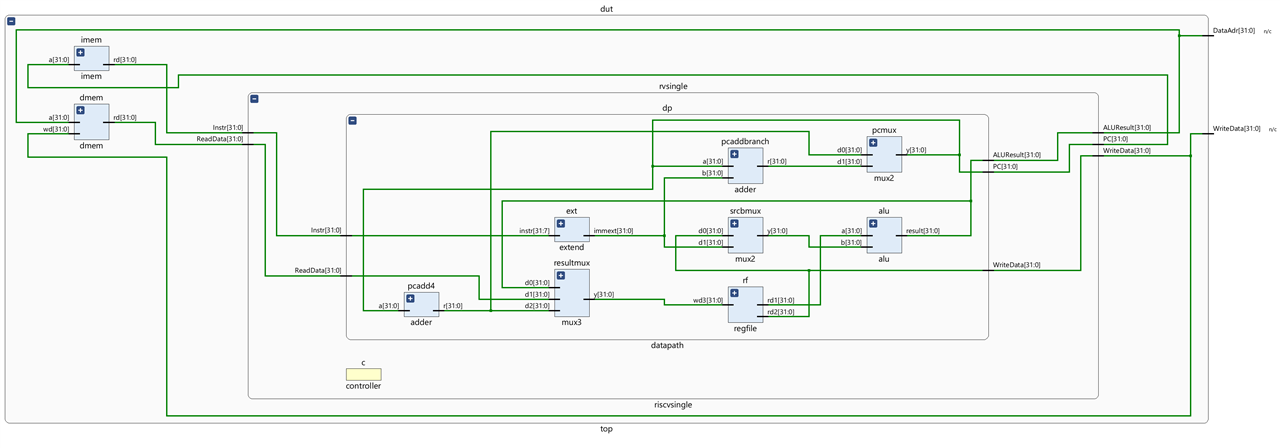This screenshot has width=1280, height=448.
Task: Click the result[31:0] pin on alu
Action: coord(923,231)
